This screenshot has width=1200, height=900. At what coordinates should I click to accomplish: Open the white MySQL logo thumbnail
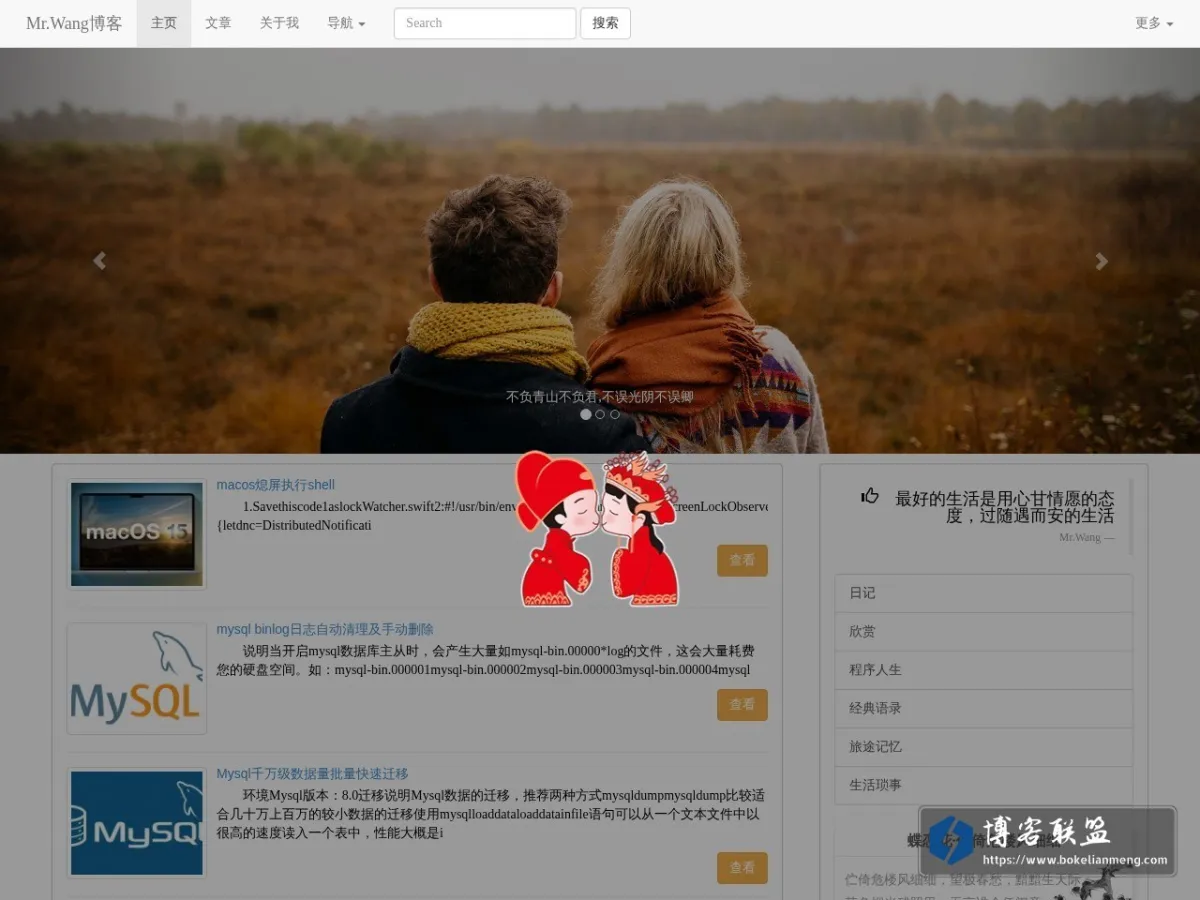click(x=137, y=679)
